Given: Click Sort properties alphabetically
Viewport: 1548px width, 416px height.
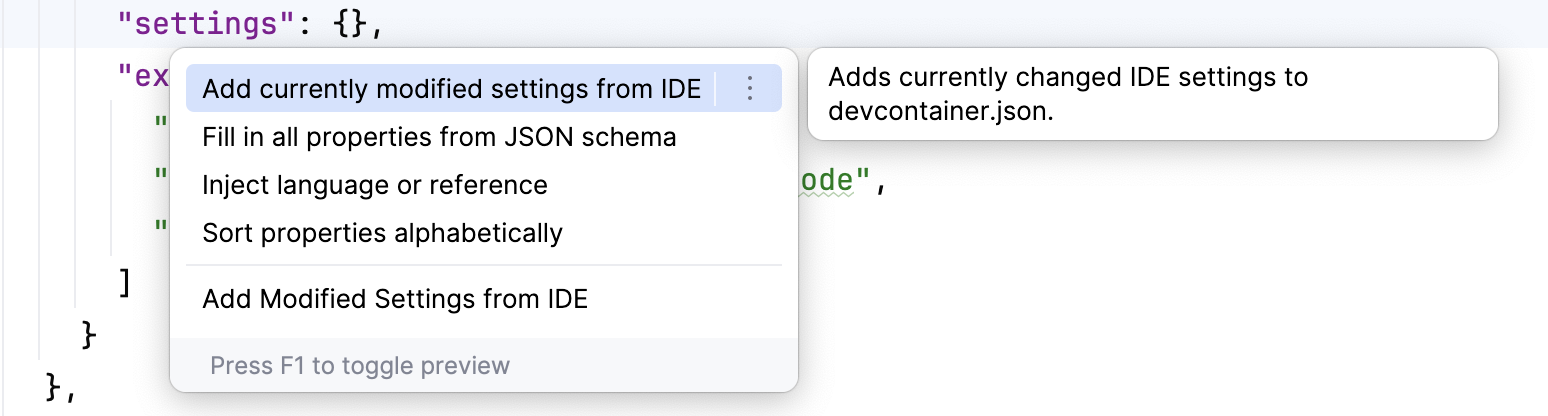Looking at the screenshot, I should [382, 233].
